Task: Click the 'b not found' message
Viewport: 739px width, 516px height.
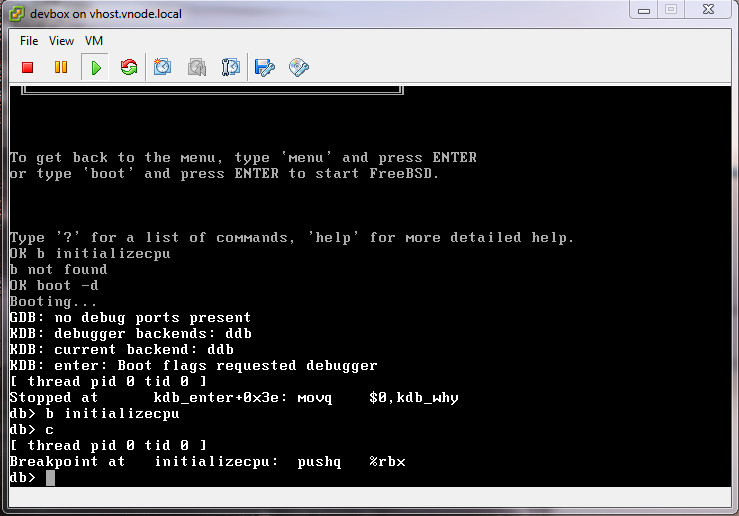Action: point(58,270)
